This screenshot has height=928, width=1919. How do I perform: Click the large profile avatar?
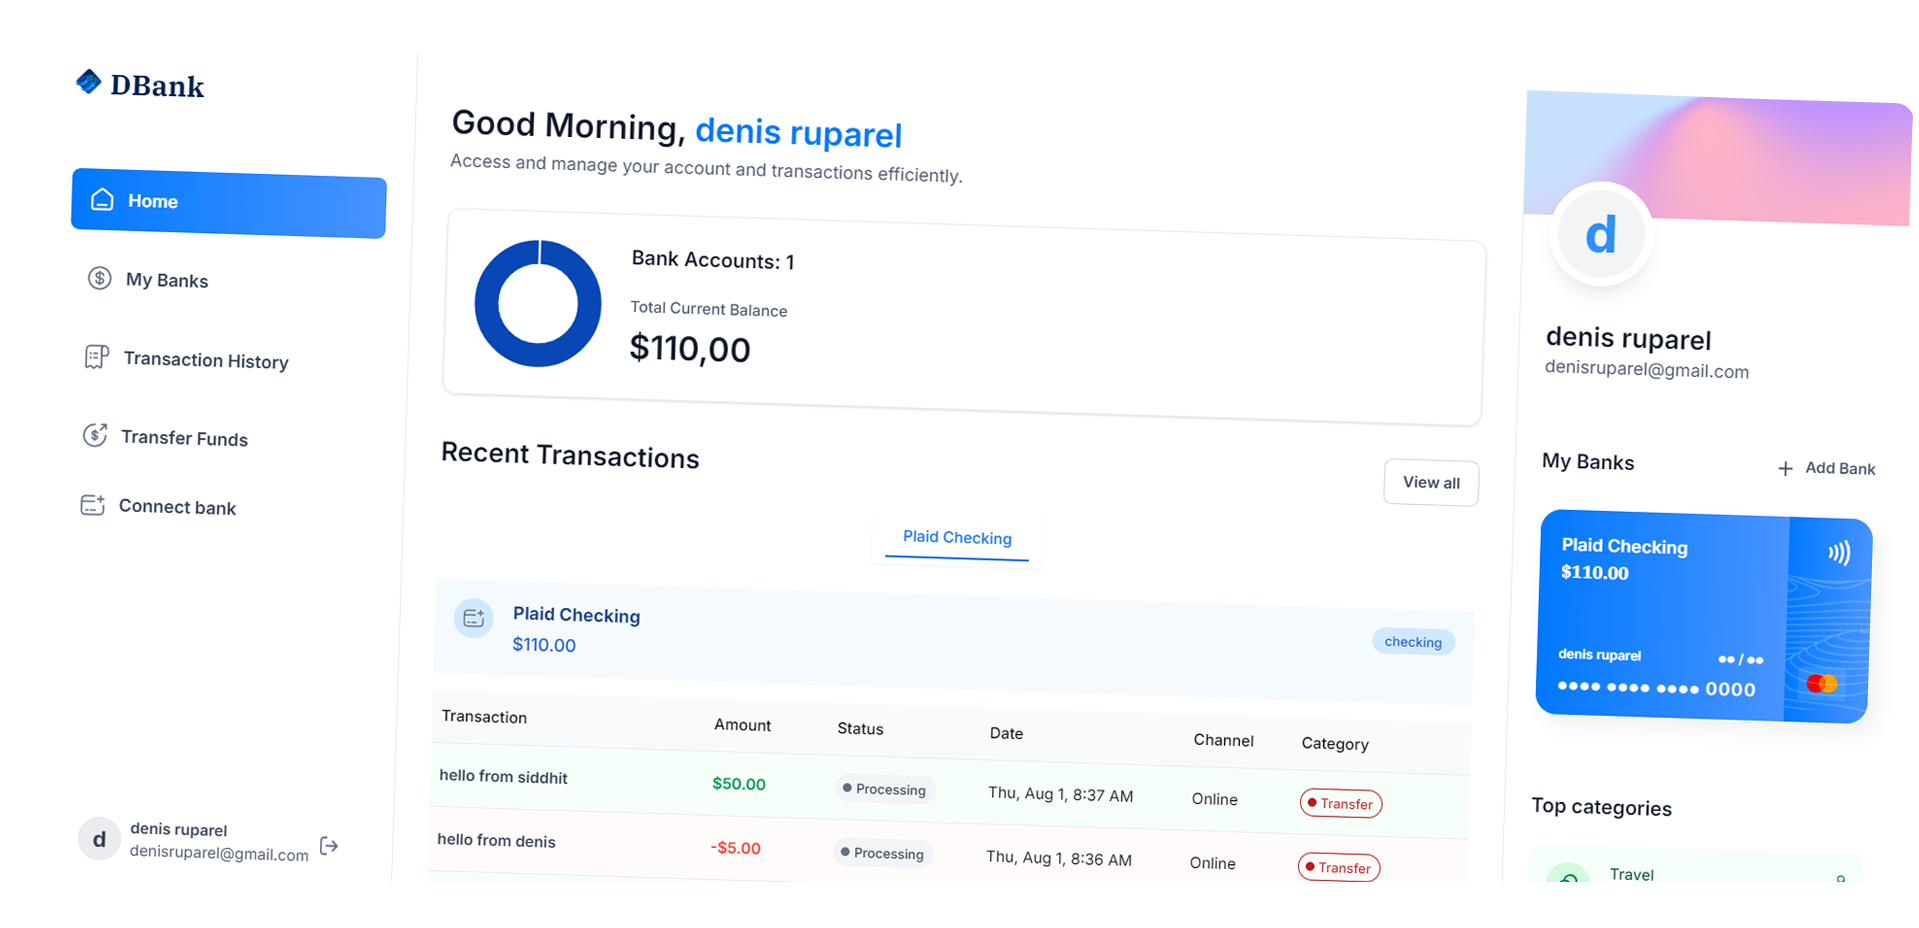coord(1601,235)
